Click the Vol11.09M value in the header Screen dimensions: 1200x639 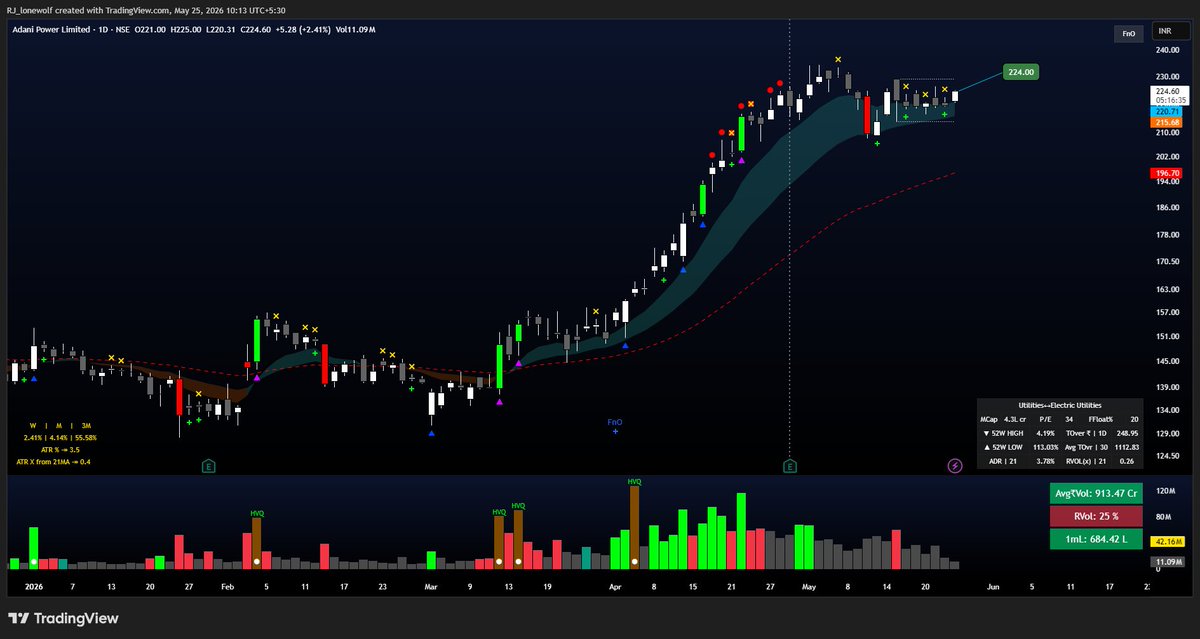coord(356,32)
